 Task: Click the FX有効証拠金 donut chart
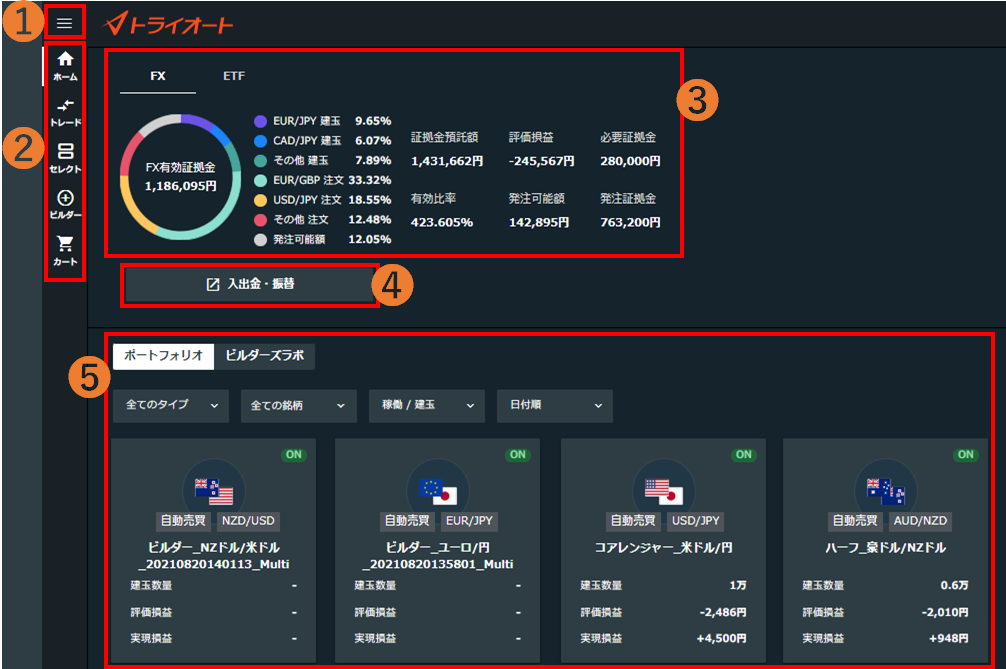tap(180, 177)
